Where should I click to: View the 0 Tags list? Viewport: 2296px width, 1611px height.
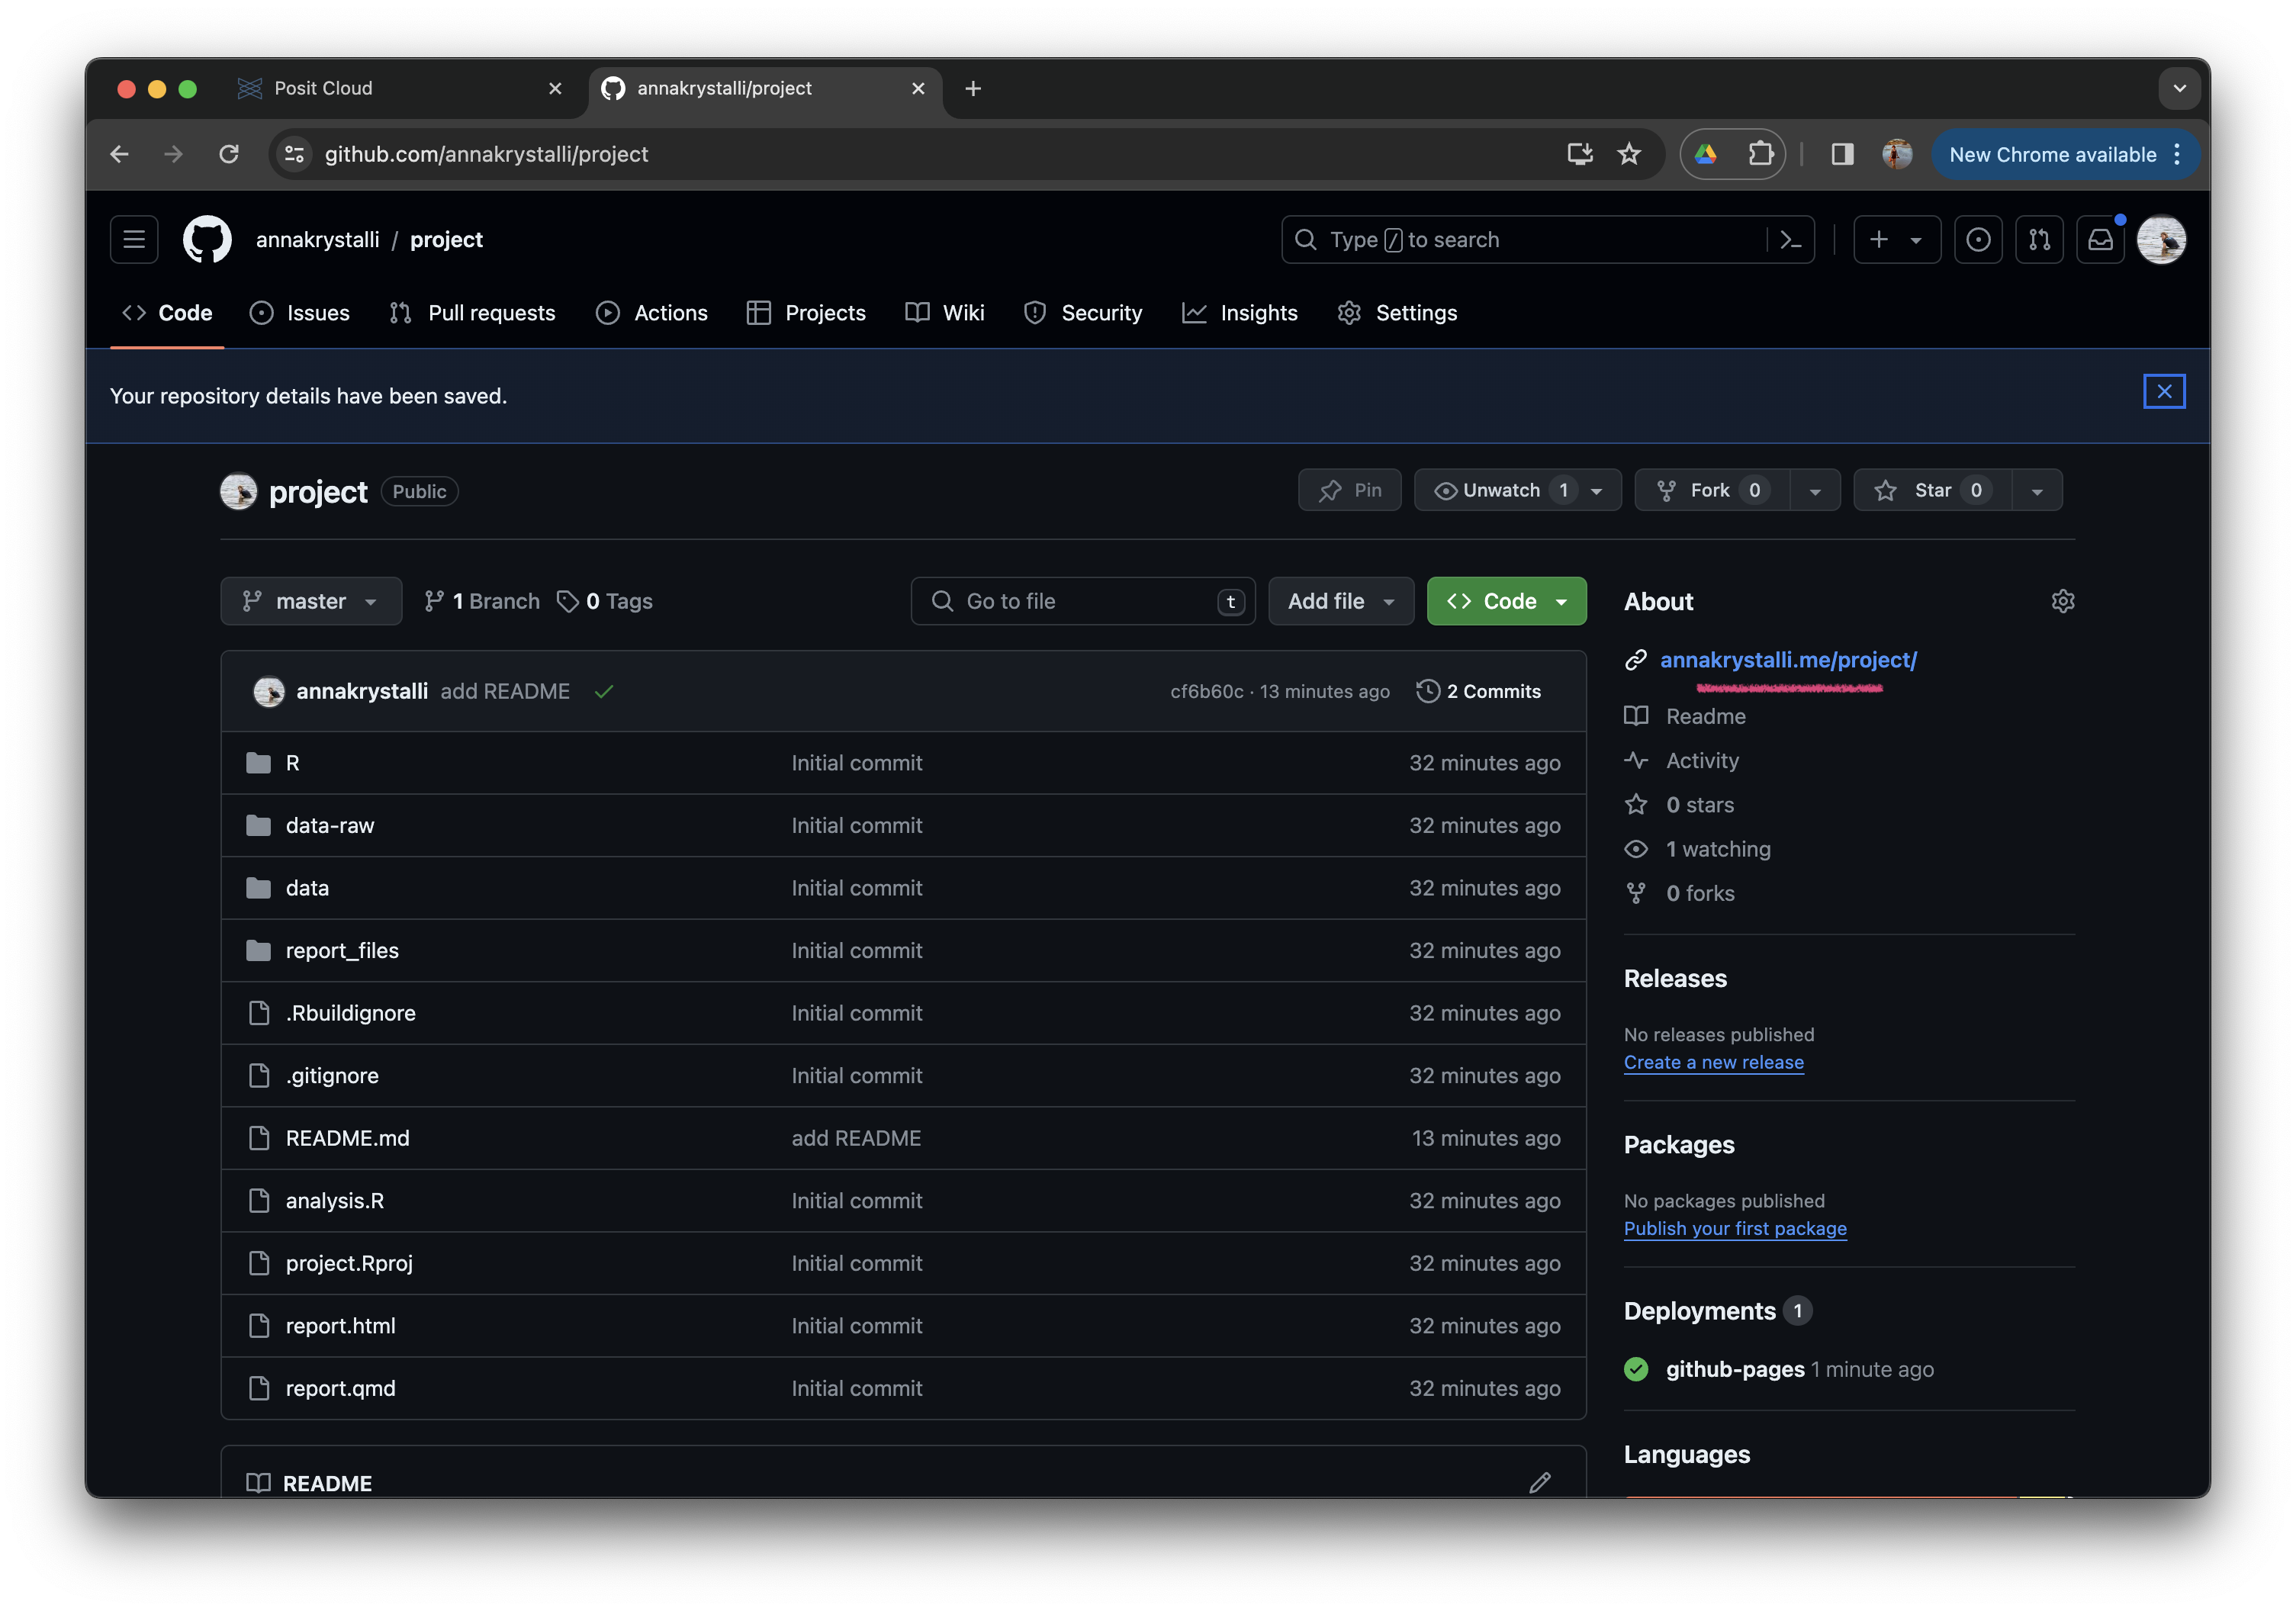(x=605, y=601)
